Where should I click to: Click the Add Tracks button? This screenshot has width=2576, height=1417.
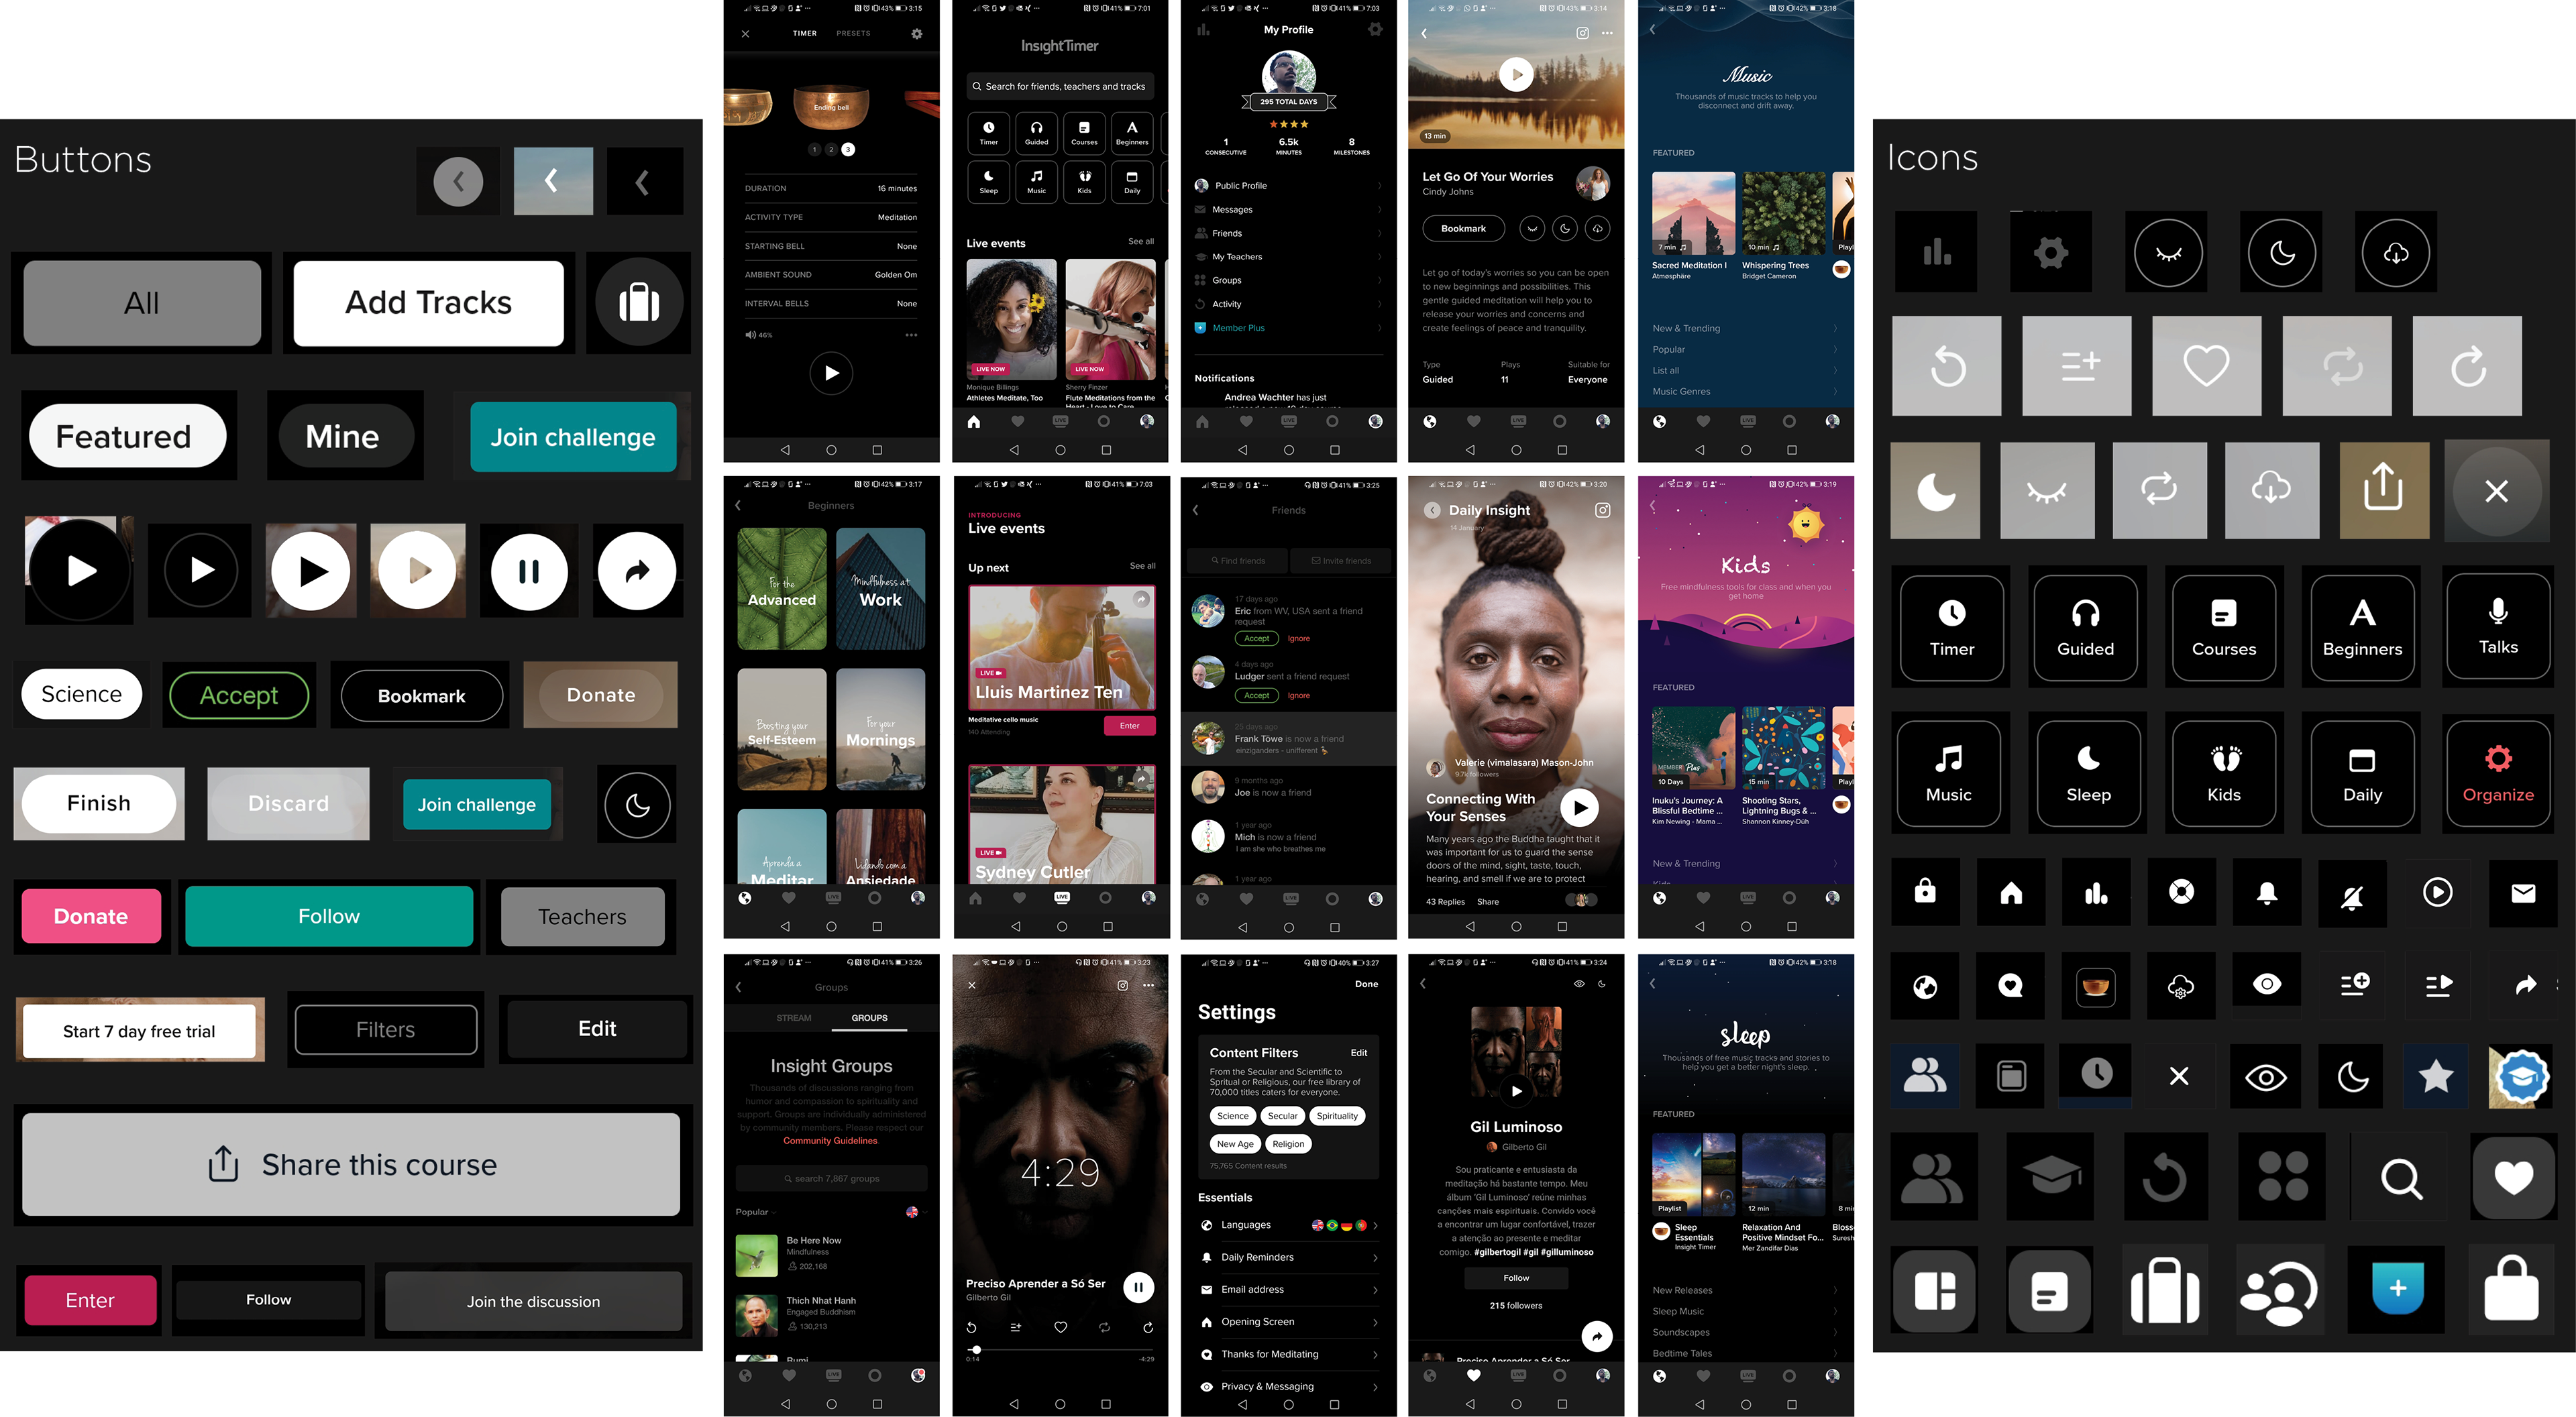click(429, 303)
